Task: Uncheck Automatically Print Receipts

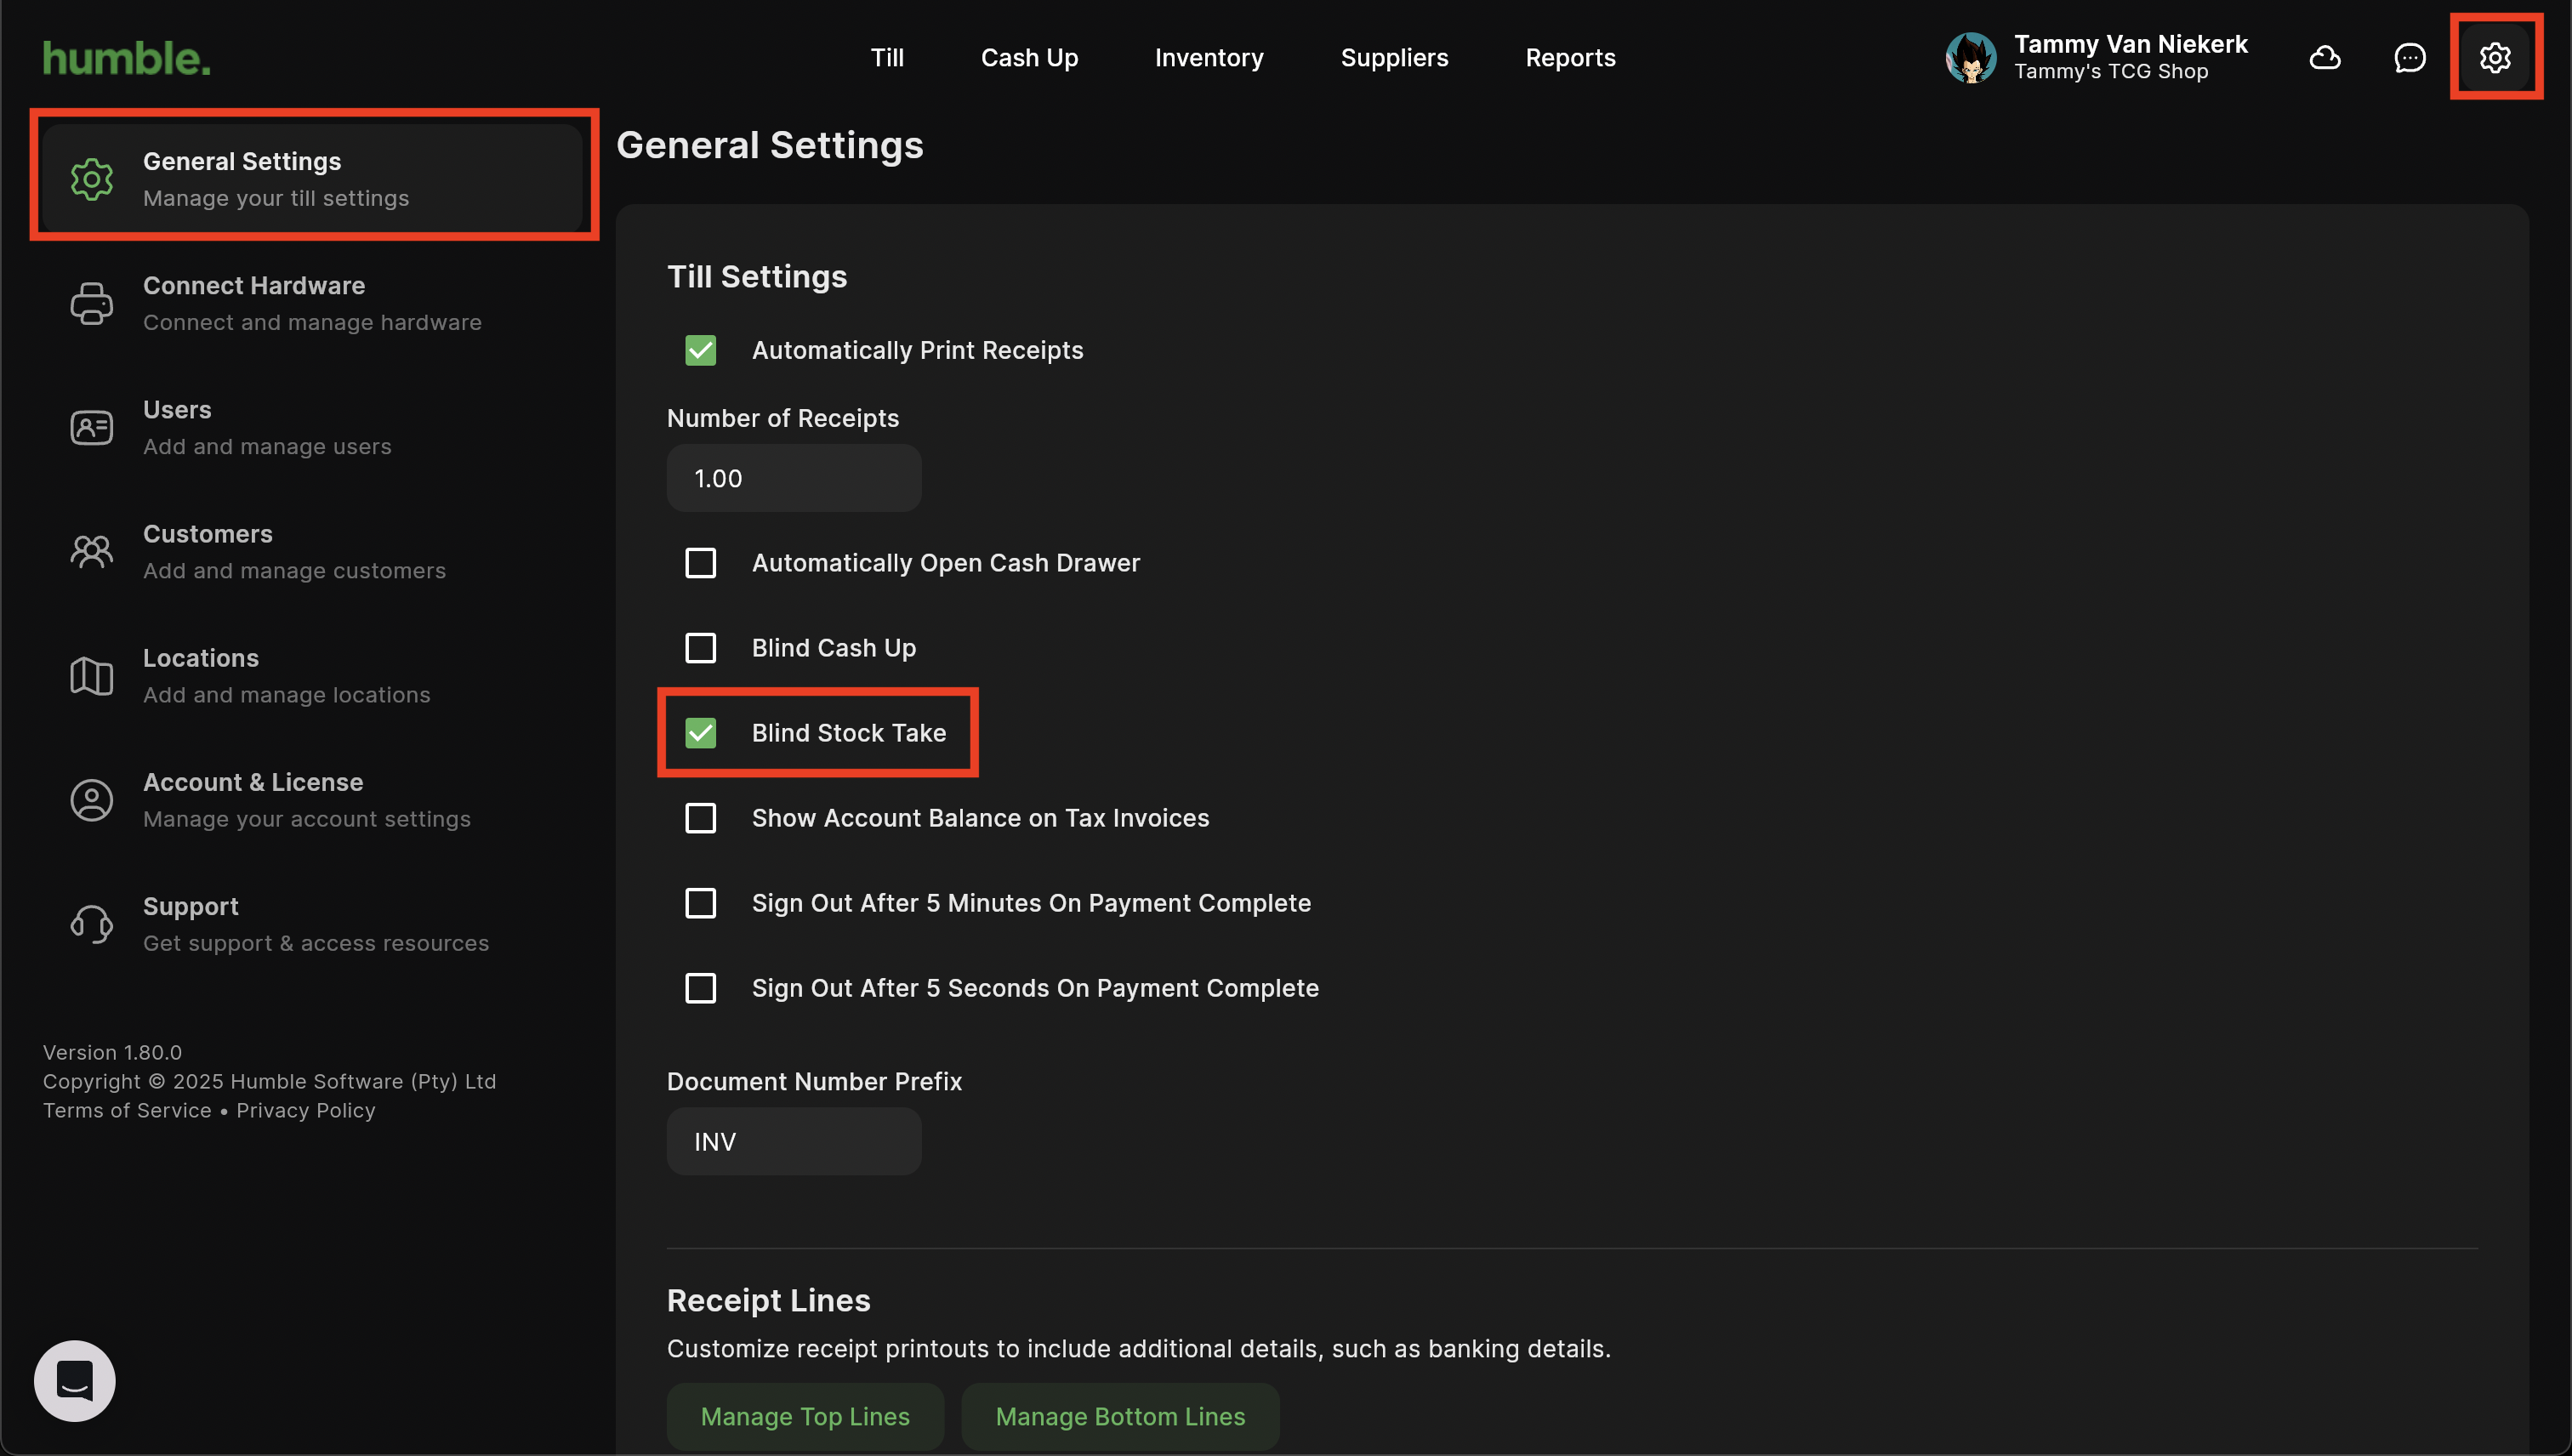Action: (701, 351)
